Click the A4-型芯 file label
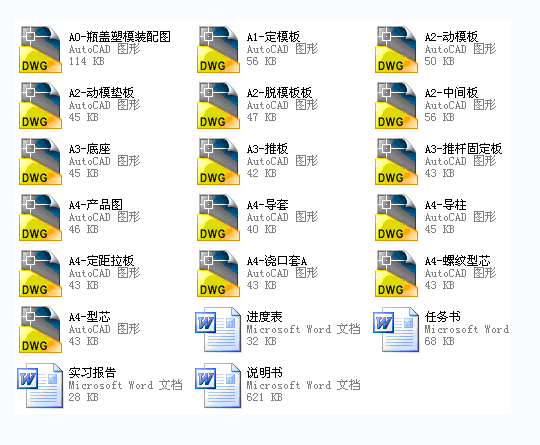Viewport: 540px width, 445px height. click(90, 317)
